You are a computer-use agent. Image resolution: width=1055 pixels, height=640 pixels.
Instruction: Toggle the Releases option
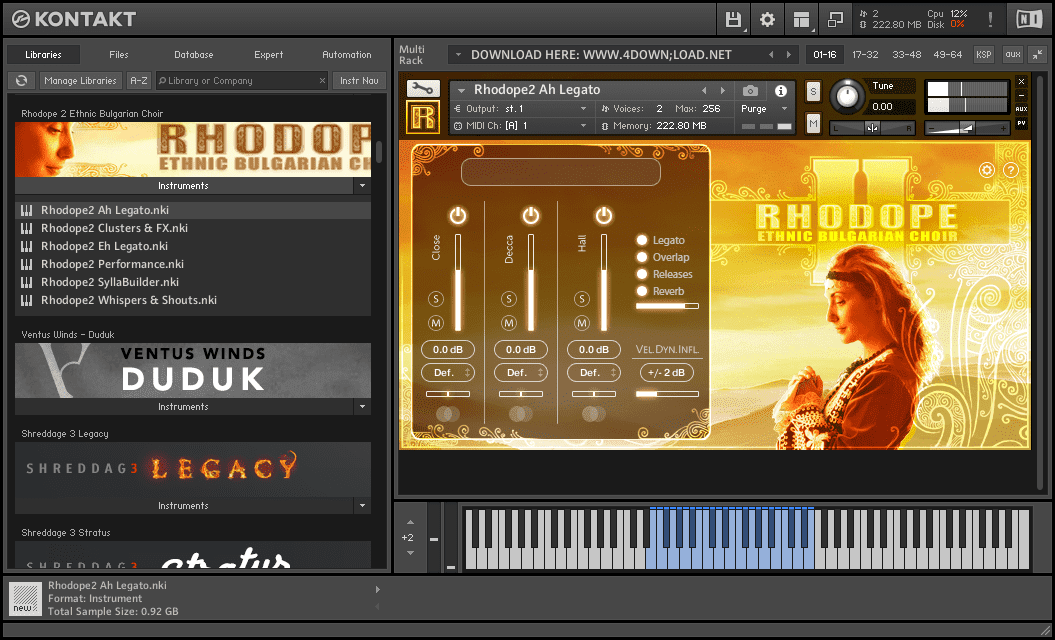(642, 274)
